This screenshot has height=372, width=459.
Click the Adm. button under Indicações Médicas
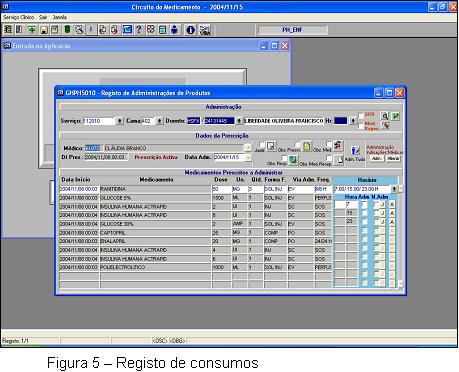click(377, 159)
